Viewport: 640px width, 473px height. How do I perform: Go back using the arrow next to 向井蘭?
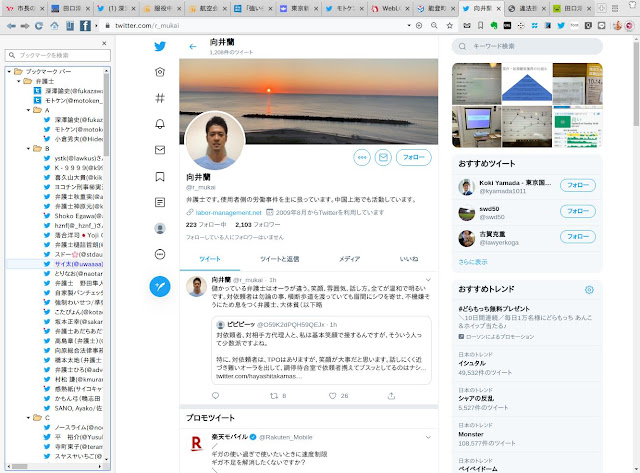coord(193,47)
